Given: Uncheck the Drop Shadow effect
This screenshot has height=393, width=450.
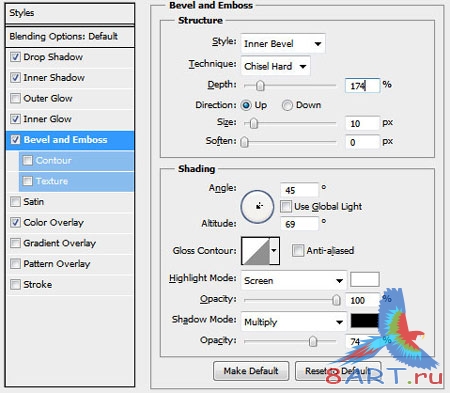Looking at the screenshot, I should click(15, 57).
